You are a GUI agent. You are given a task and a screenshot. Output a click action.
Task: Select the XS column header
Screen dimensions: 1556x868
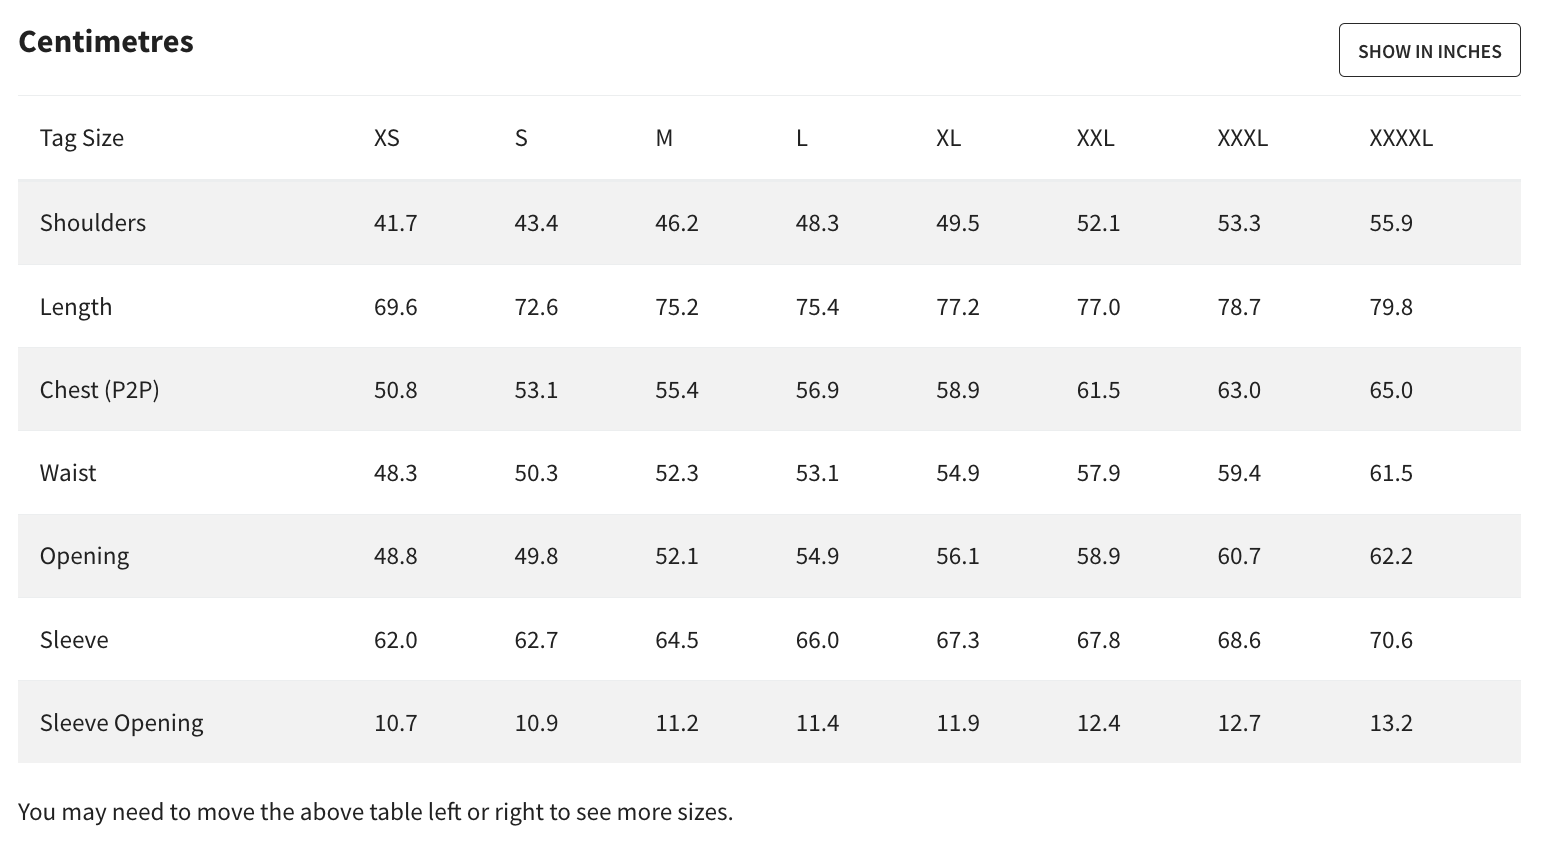(386, 138)
